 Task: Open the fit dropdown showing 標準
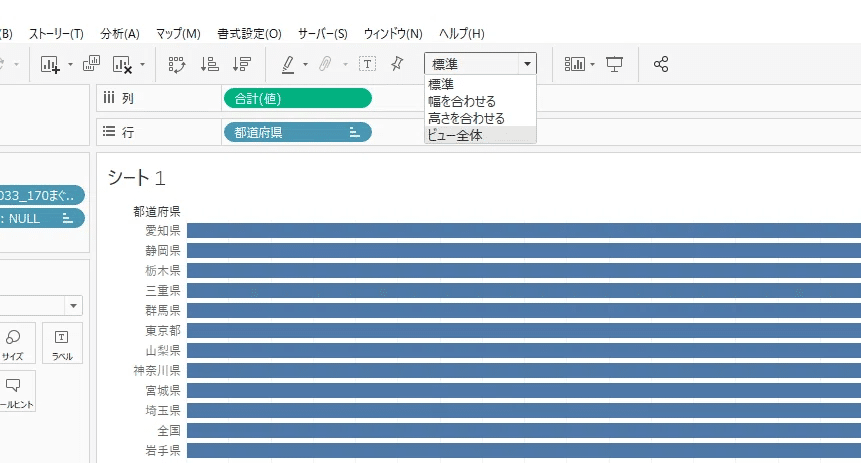[x=480, y=64]
